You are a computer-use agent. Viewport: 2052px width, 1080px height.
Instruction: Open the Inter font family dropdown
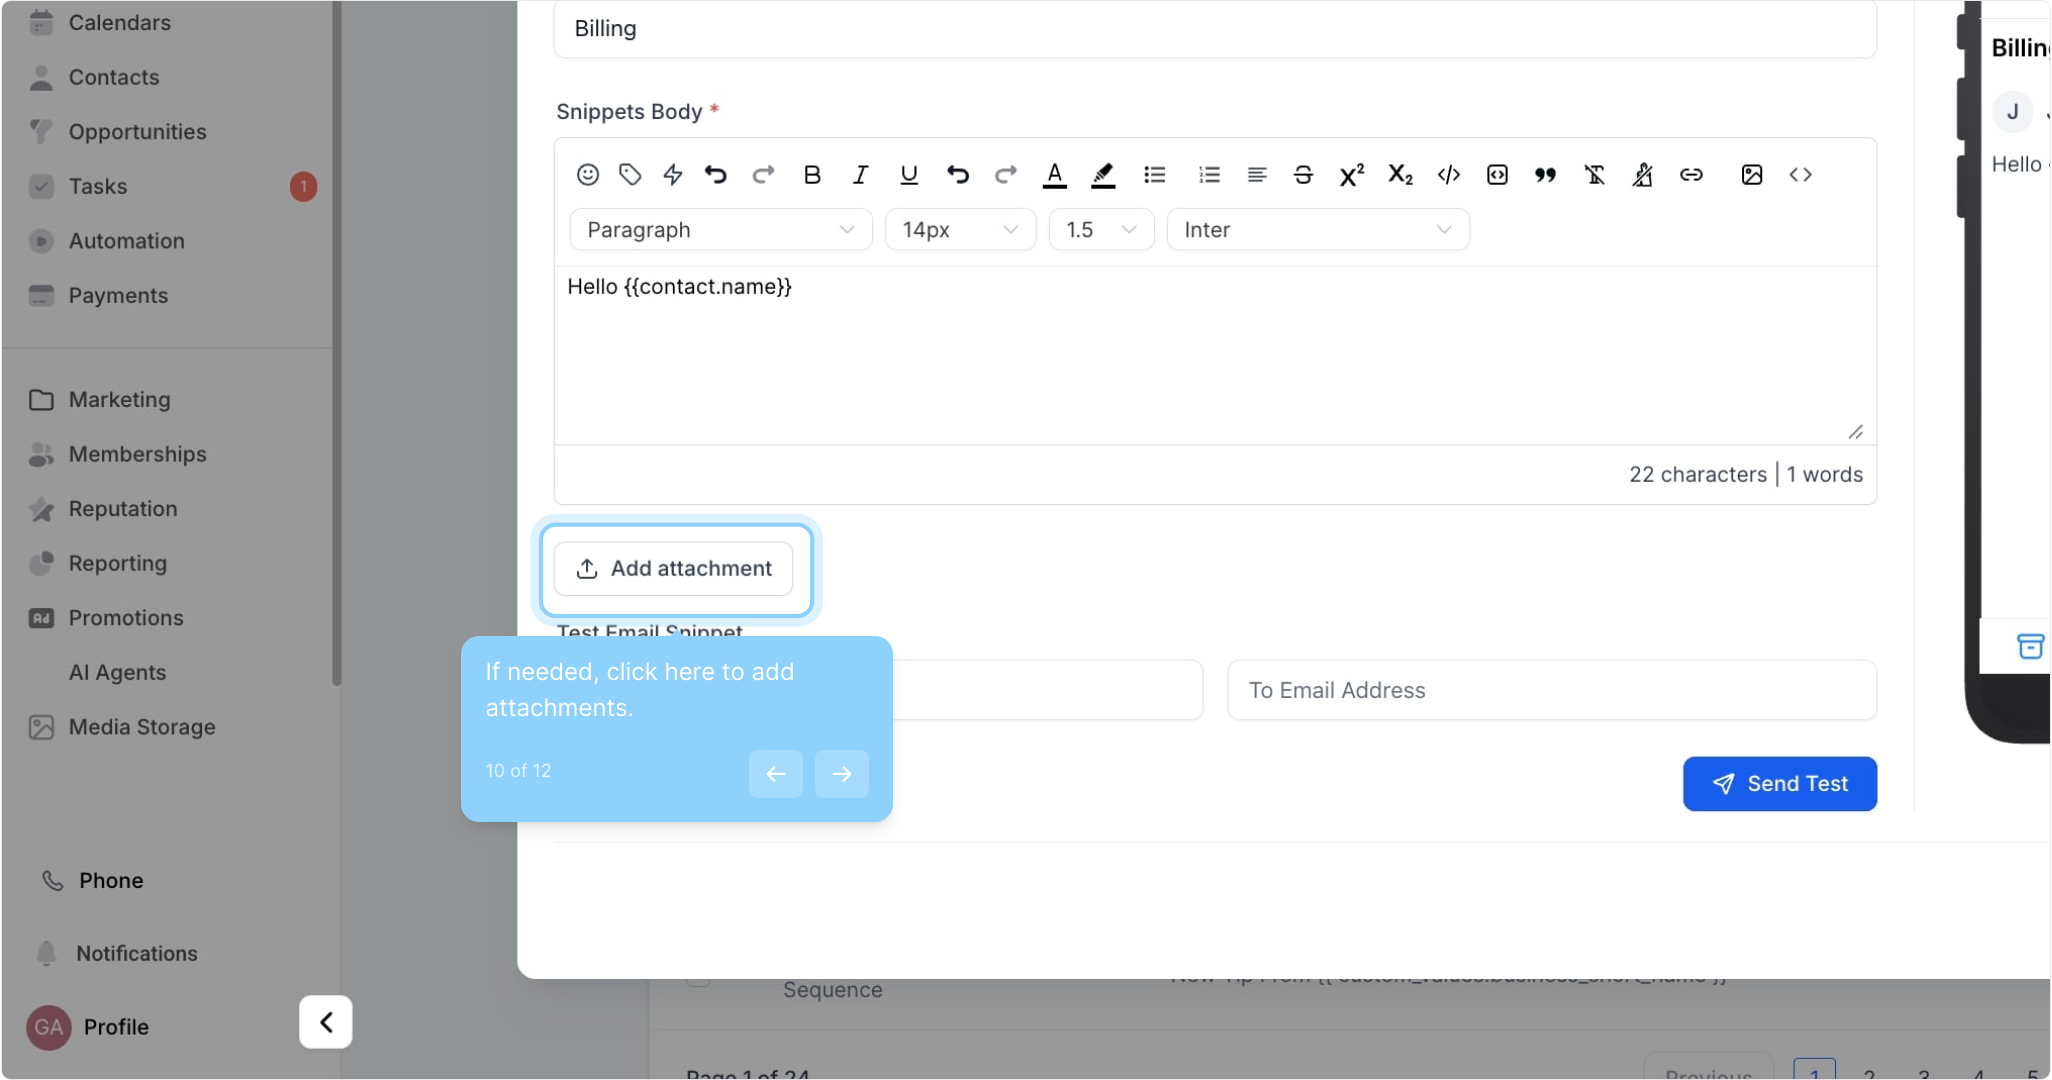coord(1317,230)
